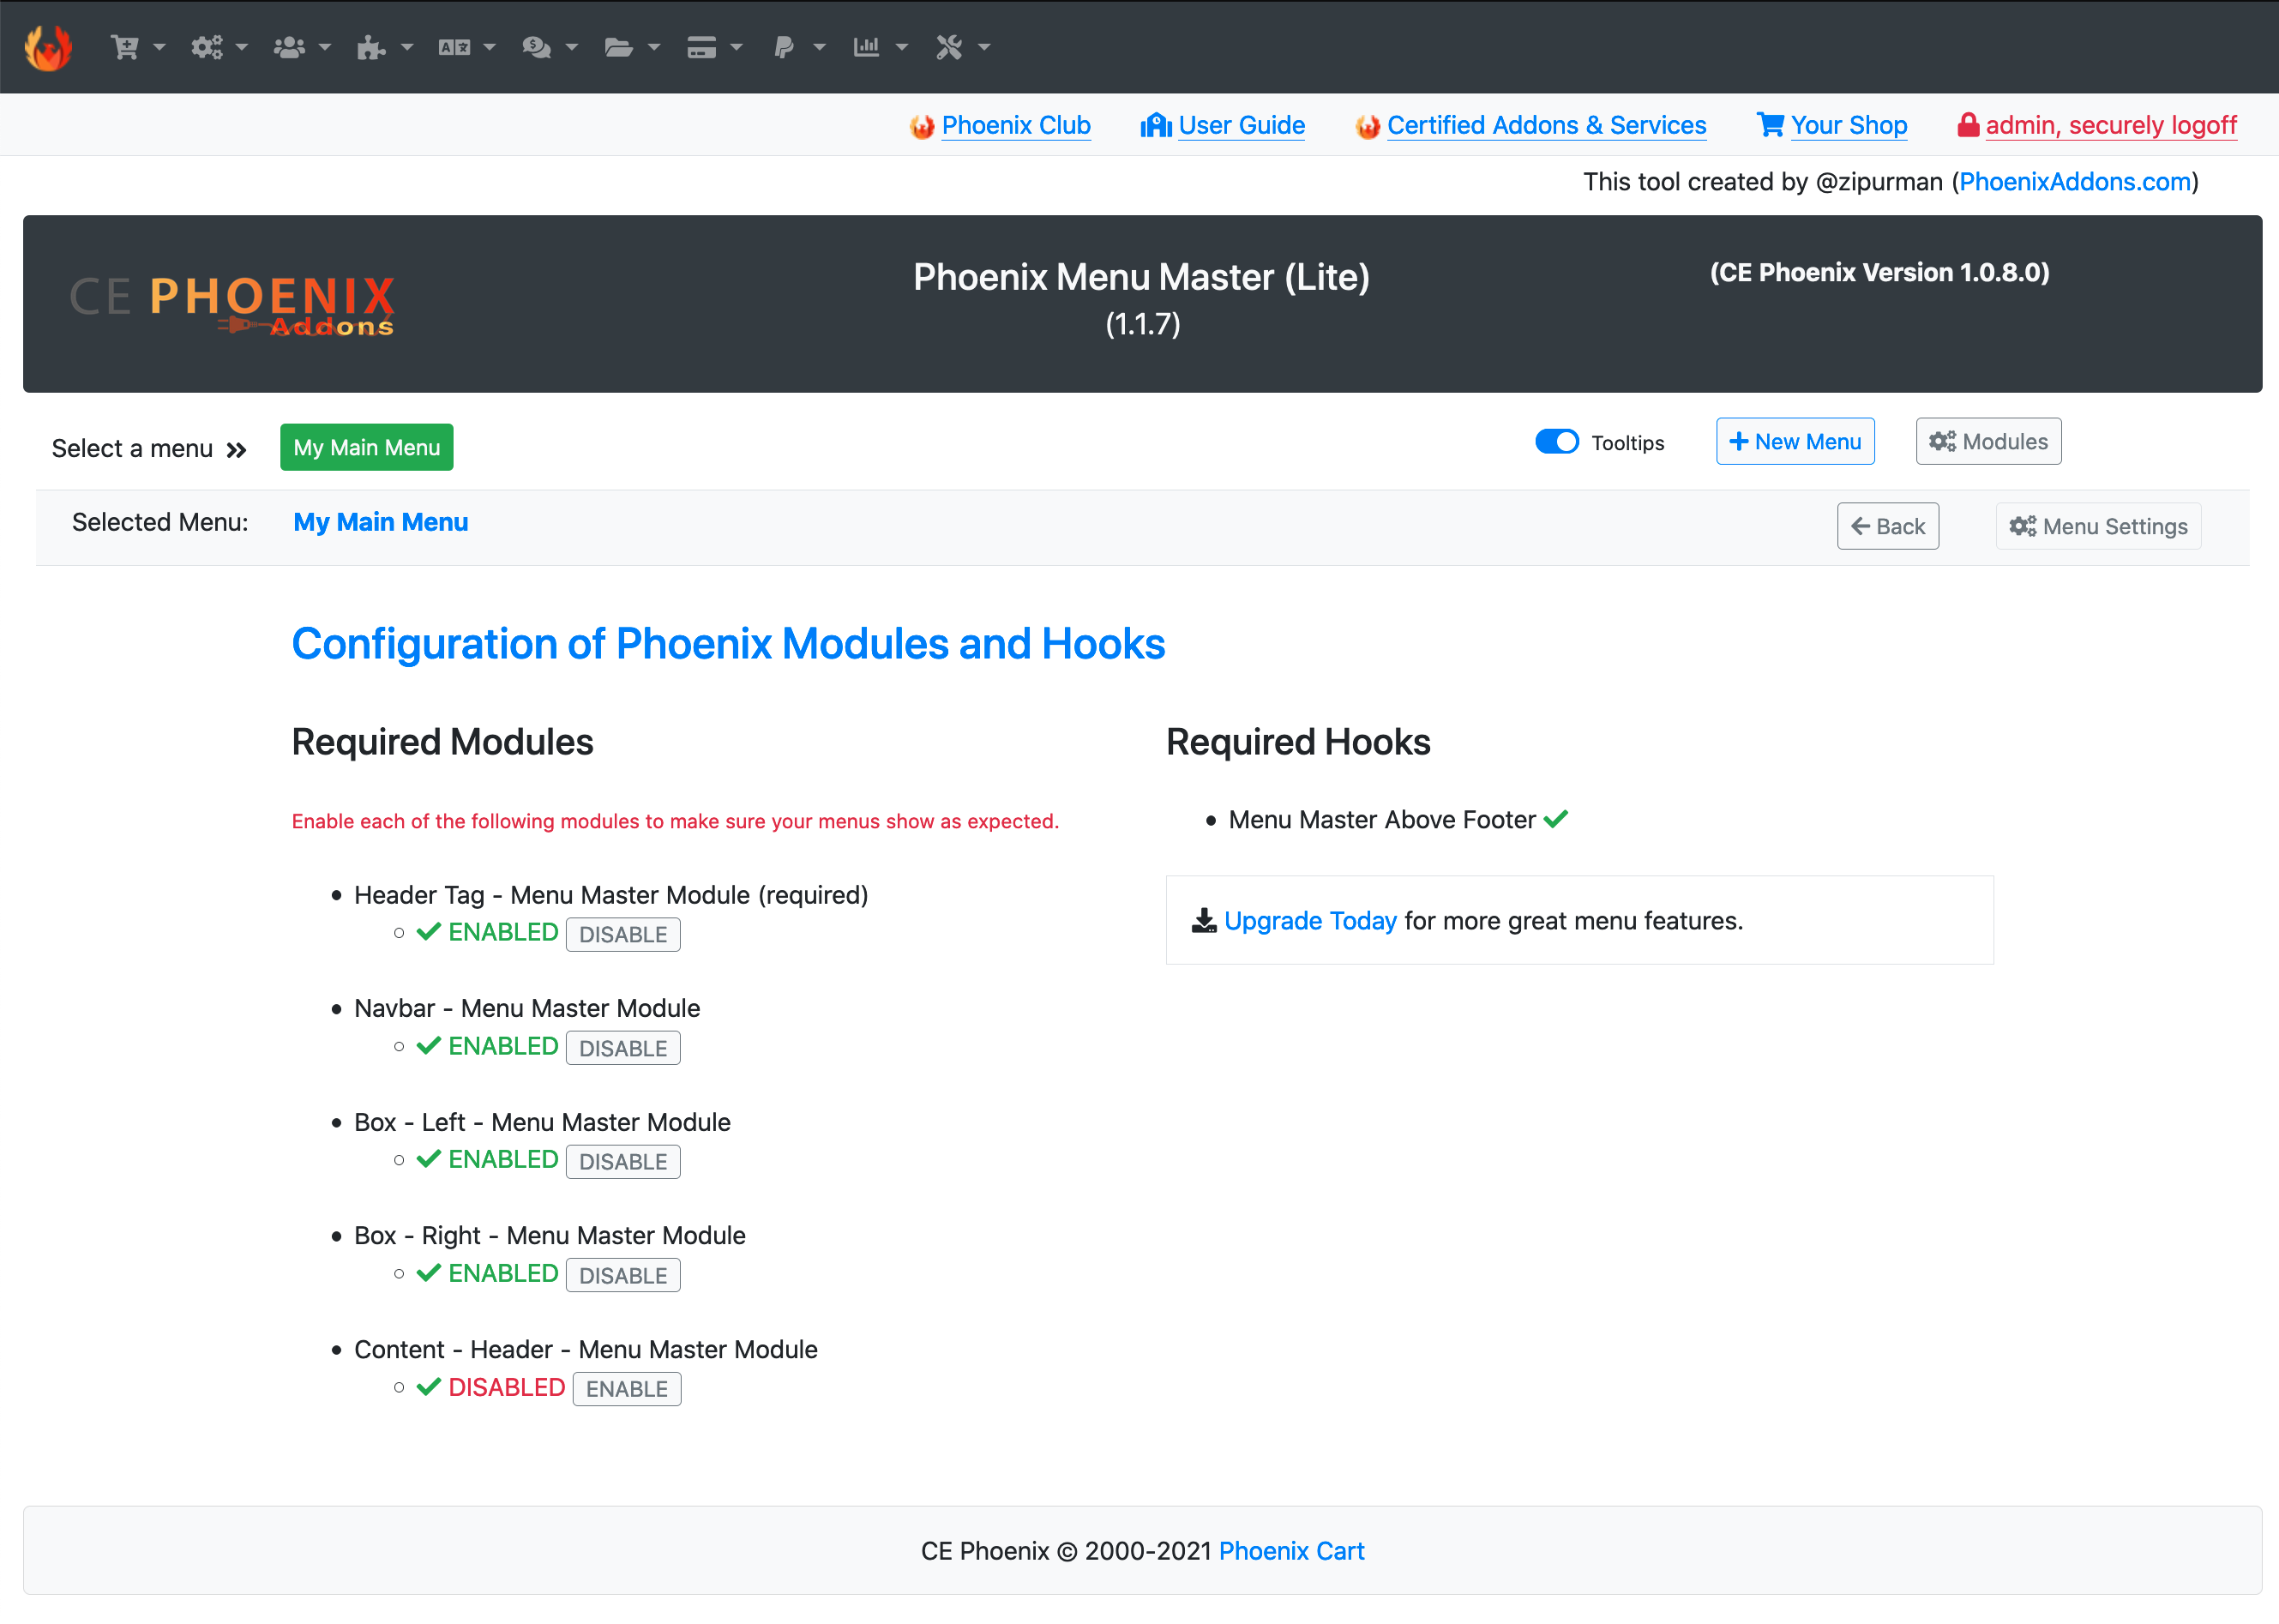Click "Header Tag - Menu Master Module (required)" text
This screenshot has height=1624, width=2279.
(x=611, y=895)
